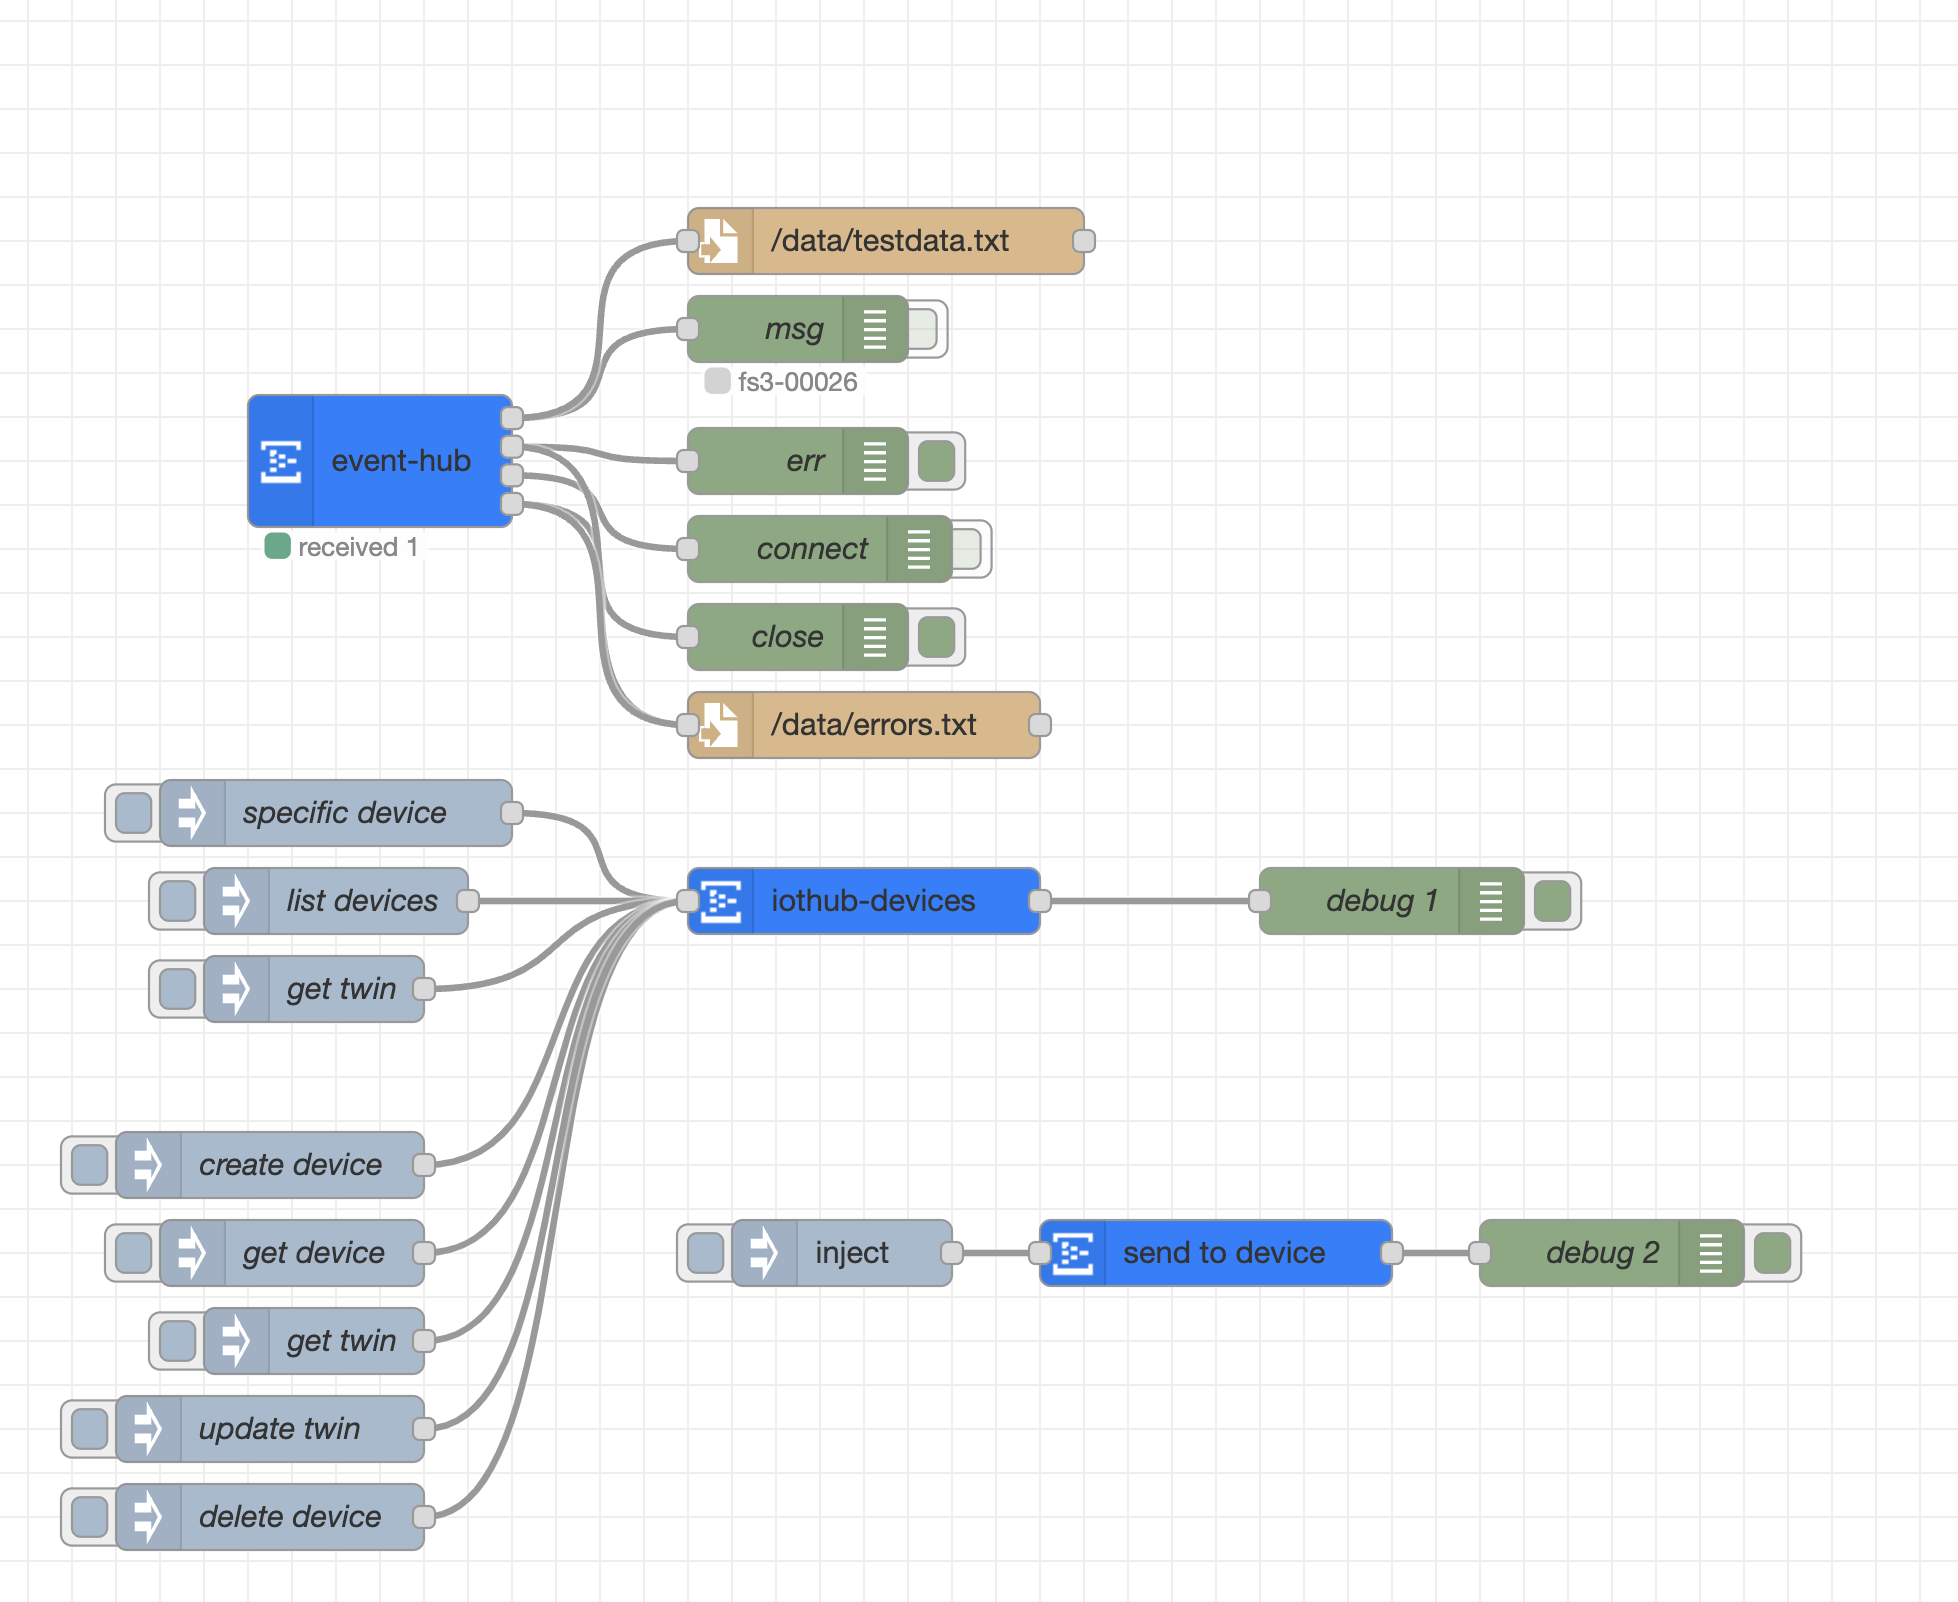Click the green received 1 status indicator

point(277,547)
